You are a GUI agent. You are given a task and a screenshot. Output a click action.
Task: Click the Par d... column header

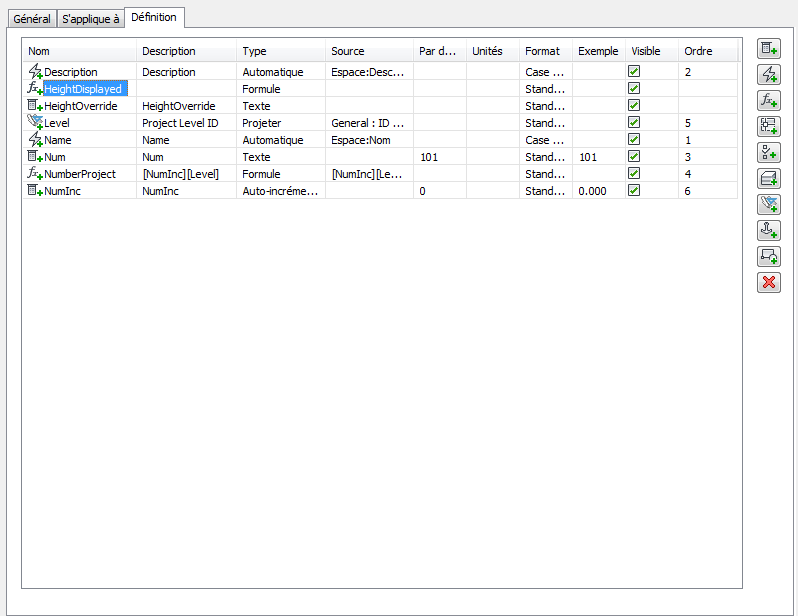click(440, 51)
